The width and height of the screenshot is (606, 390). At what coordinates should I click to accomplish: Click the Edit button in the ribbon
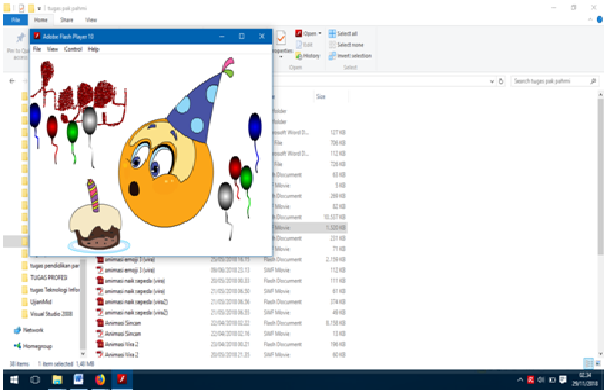[x=304, y=45]
